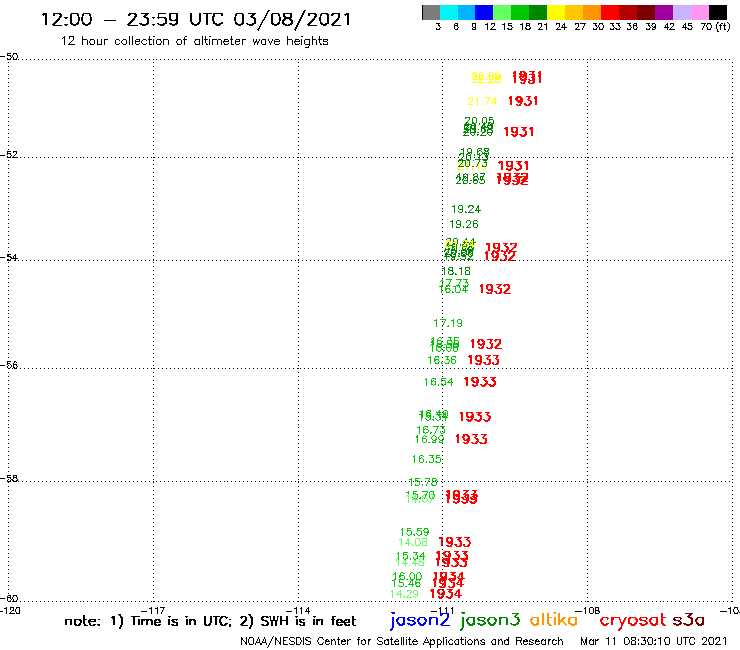Click the gray legend color swatch
740x650 pixels.
(431, 12)
